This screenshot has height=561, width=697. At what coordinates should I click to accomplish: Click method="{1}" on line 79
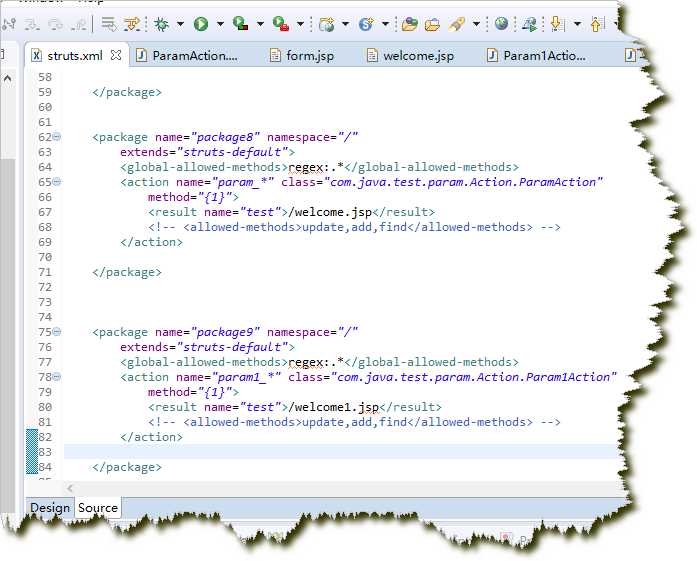coord(190,393)
